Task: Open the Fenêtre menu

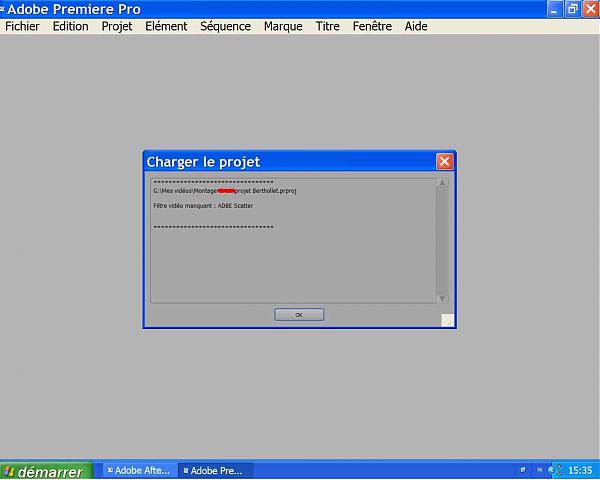Action: [x=372, y=26]
